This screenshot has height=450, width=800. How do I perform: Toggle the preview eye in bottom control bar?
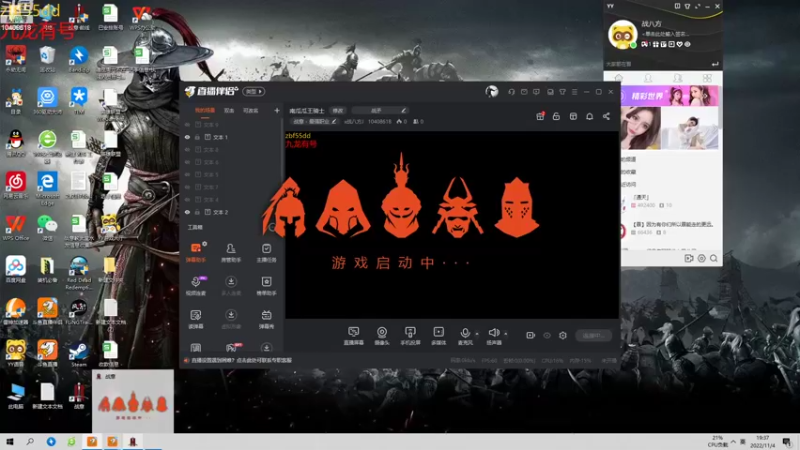[x=547, y=335]
